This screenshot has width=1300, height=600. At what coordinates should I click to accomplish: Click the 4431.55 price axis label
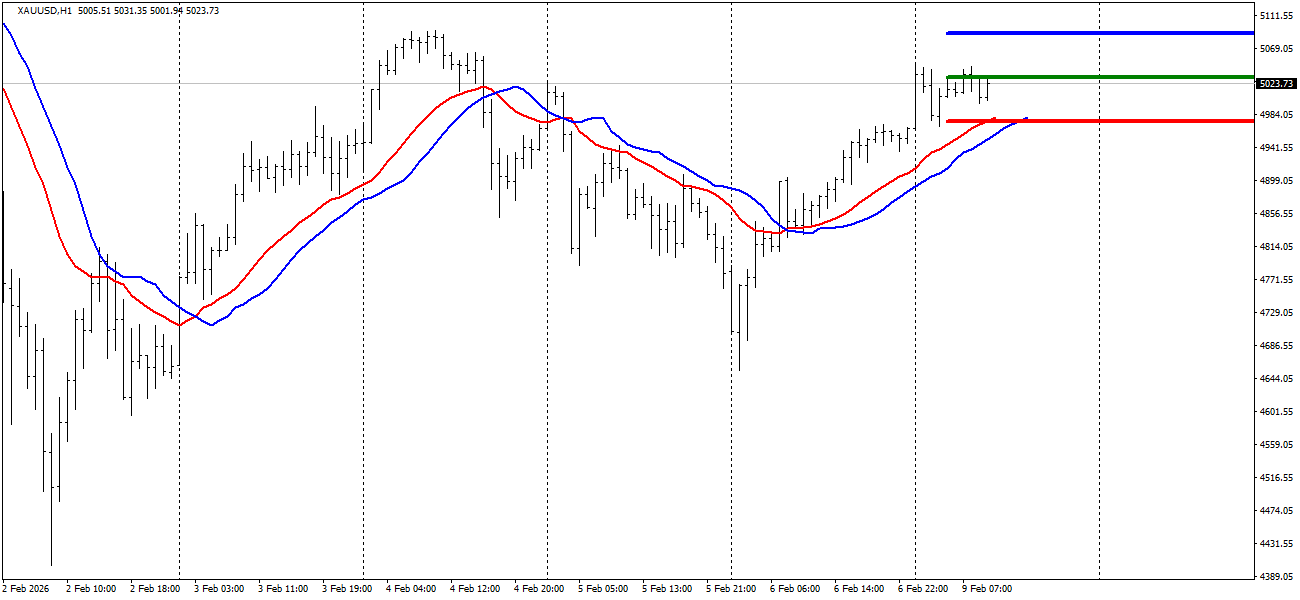click(1277, 544)
